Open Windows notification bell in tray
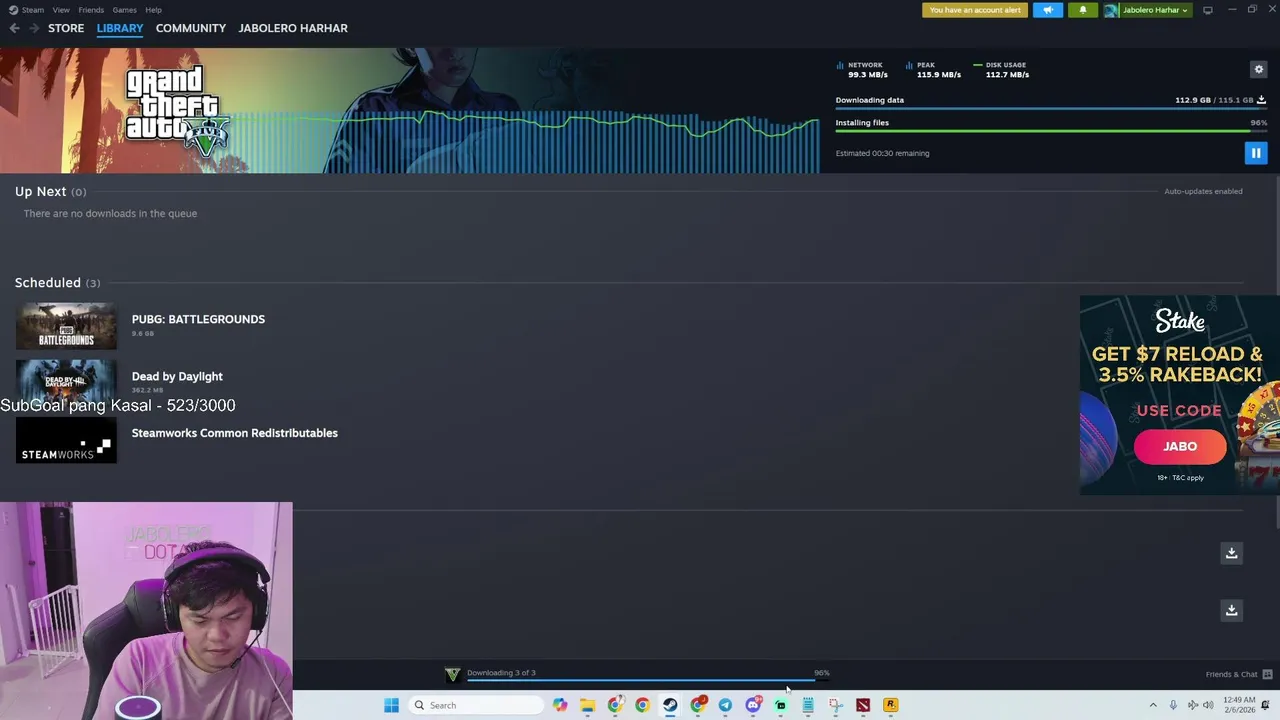Screen dimensions: 1280x720 [x=1266, y=705]
